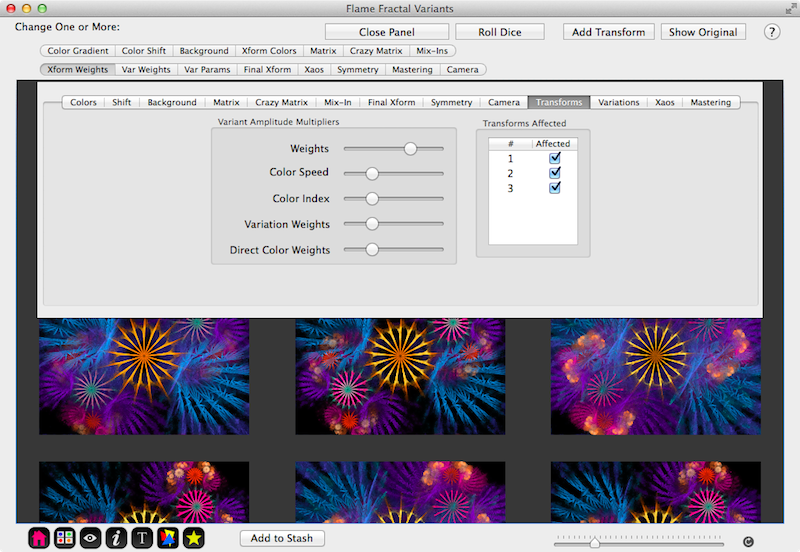Uncheck Affected for transform 3

[x=555, y=188]
